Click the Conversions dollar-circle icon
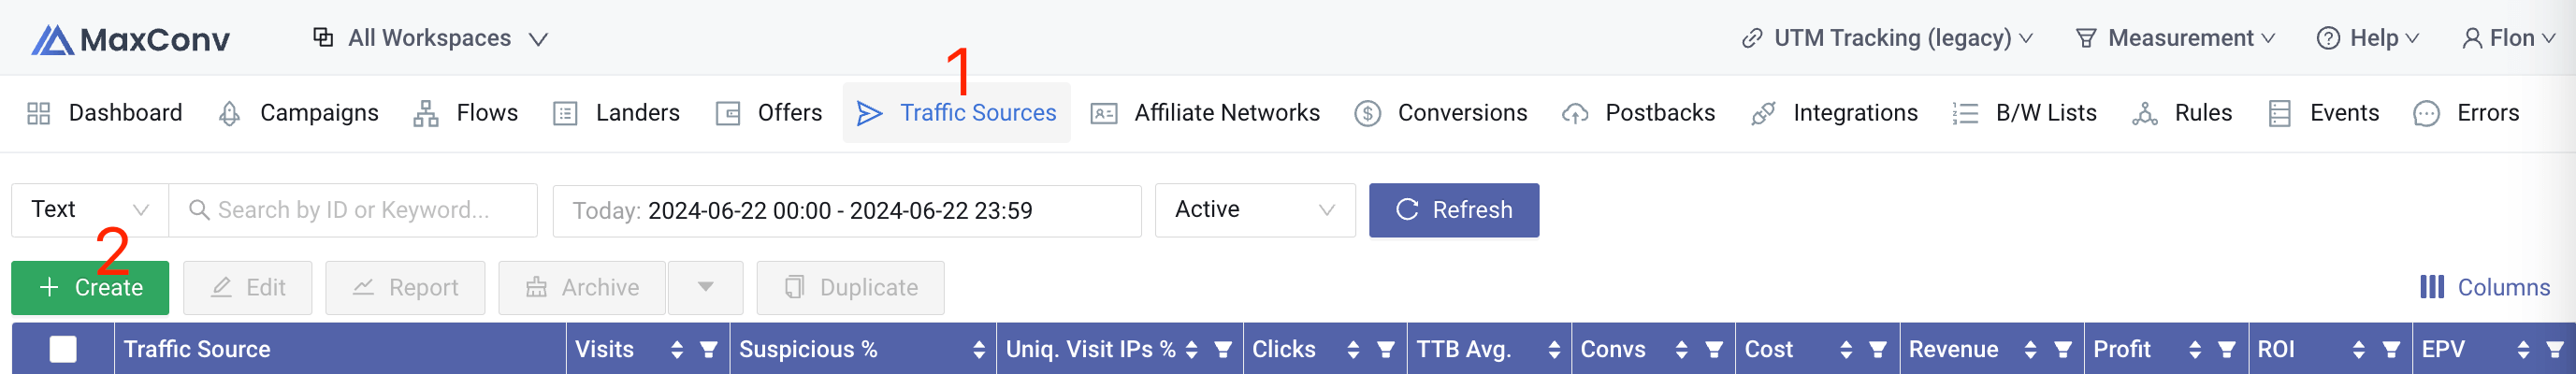2576x374 pixels. (1367, 113)
